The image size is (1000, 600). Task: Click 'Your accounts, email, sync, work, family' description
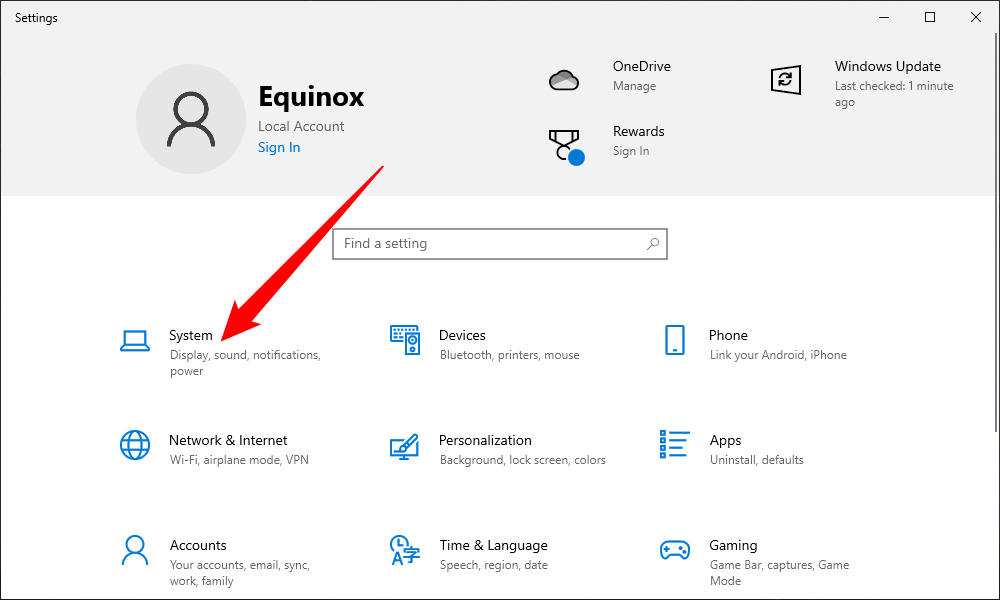240,573
